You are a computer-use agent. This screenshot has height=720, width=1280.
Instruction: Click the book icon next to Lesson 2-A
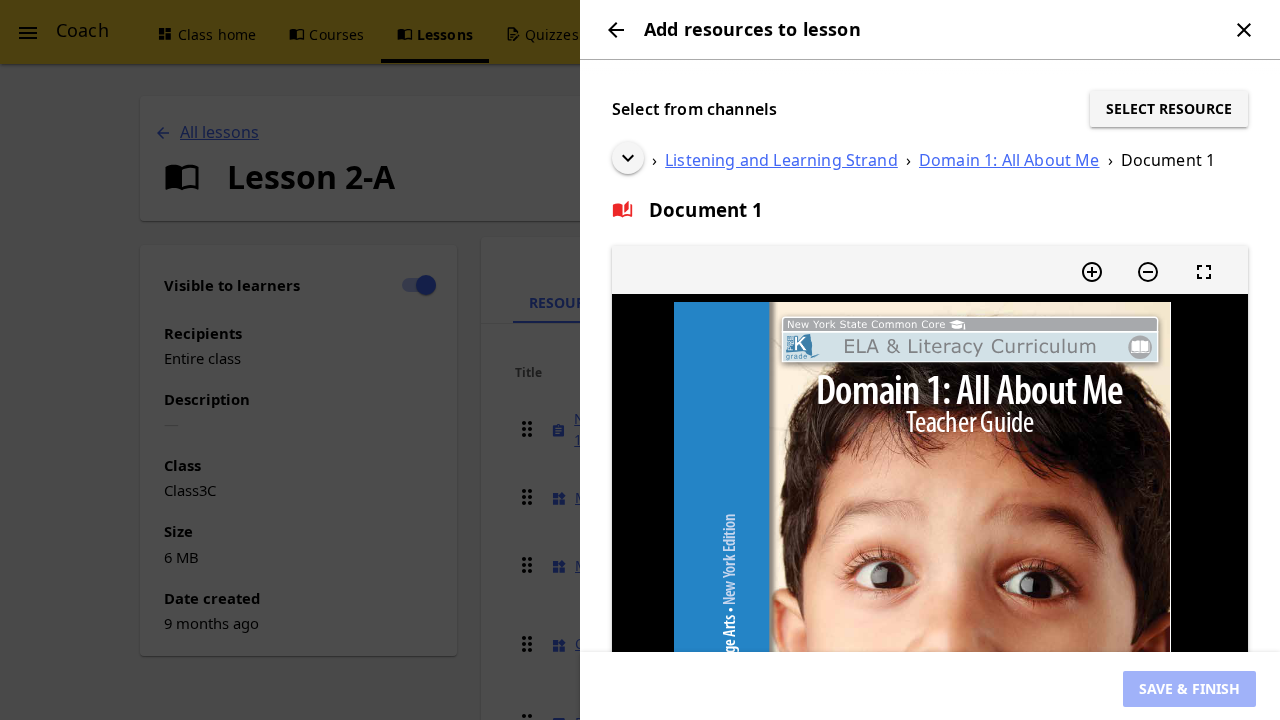(x=182, y=178)
